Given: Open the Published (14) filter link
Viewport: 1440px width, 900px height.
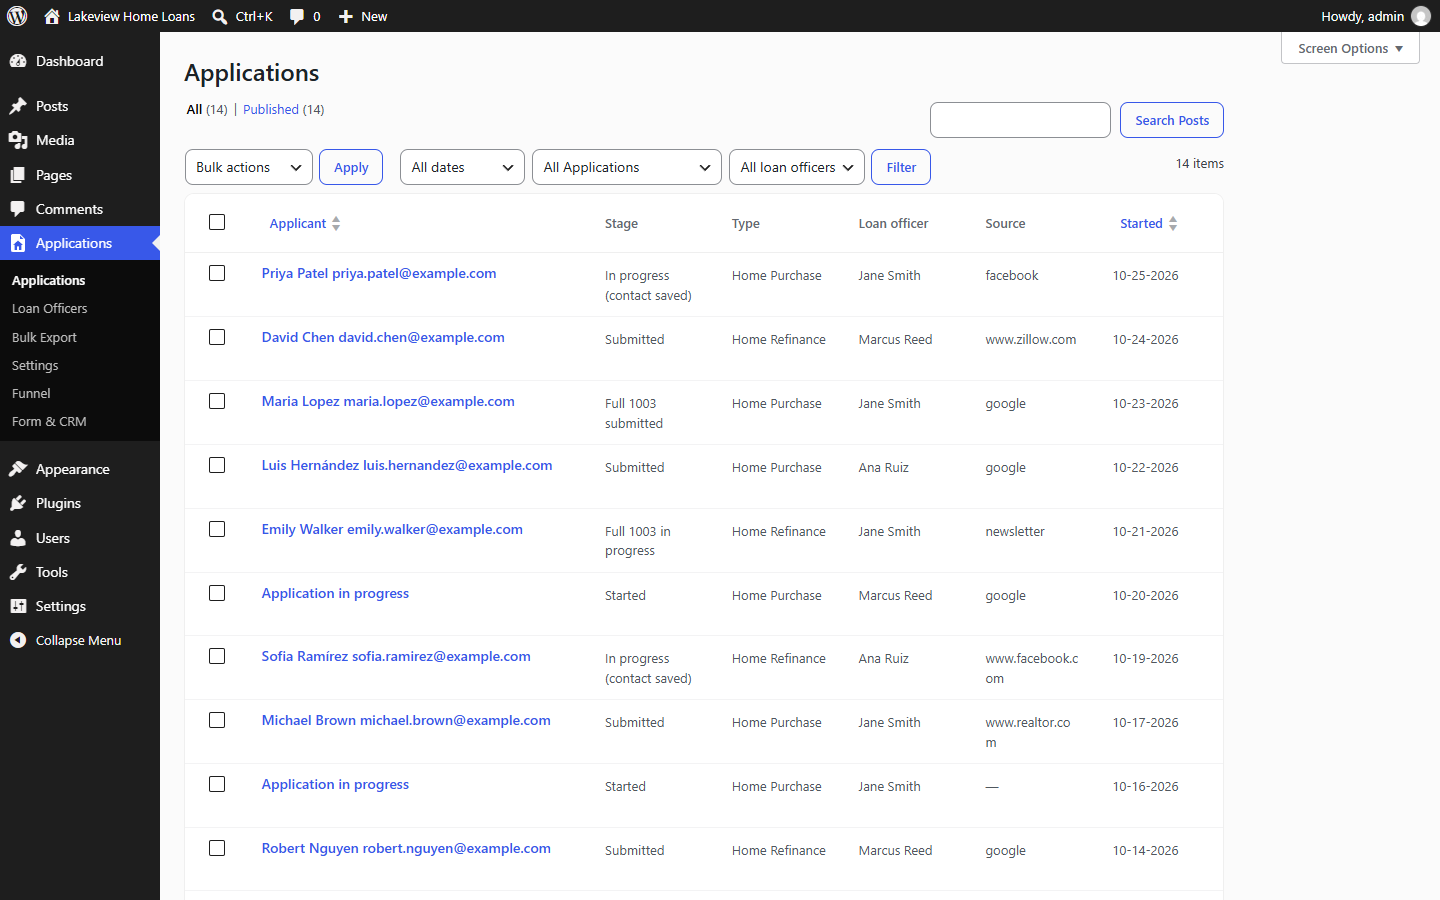Looking at the screenshot, I should click(x=283, y=109).
